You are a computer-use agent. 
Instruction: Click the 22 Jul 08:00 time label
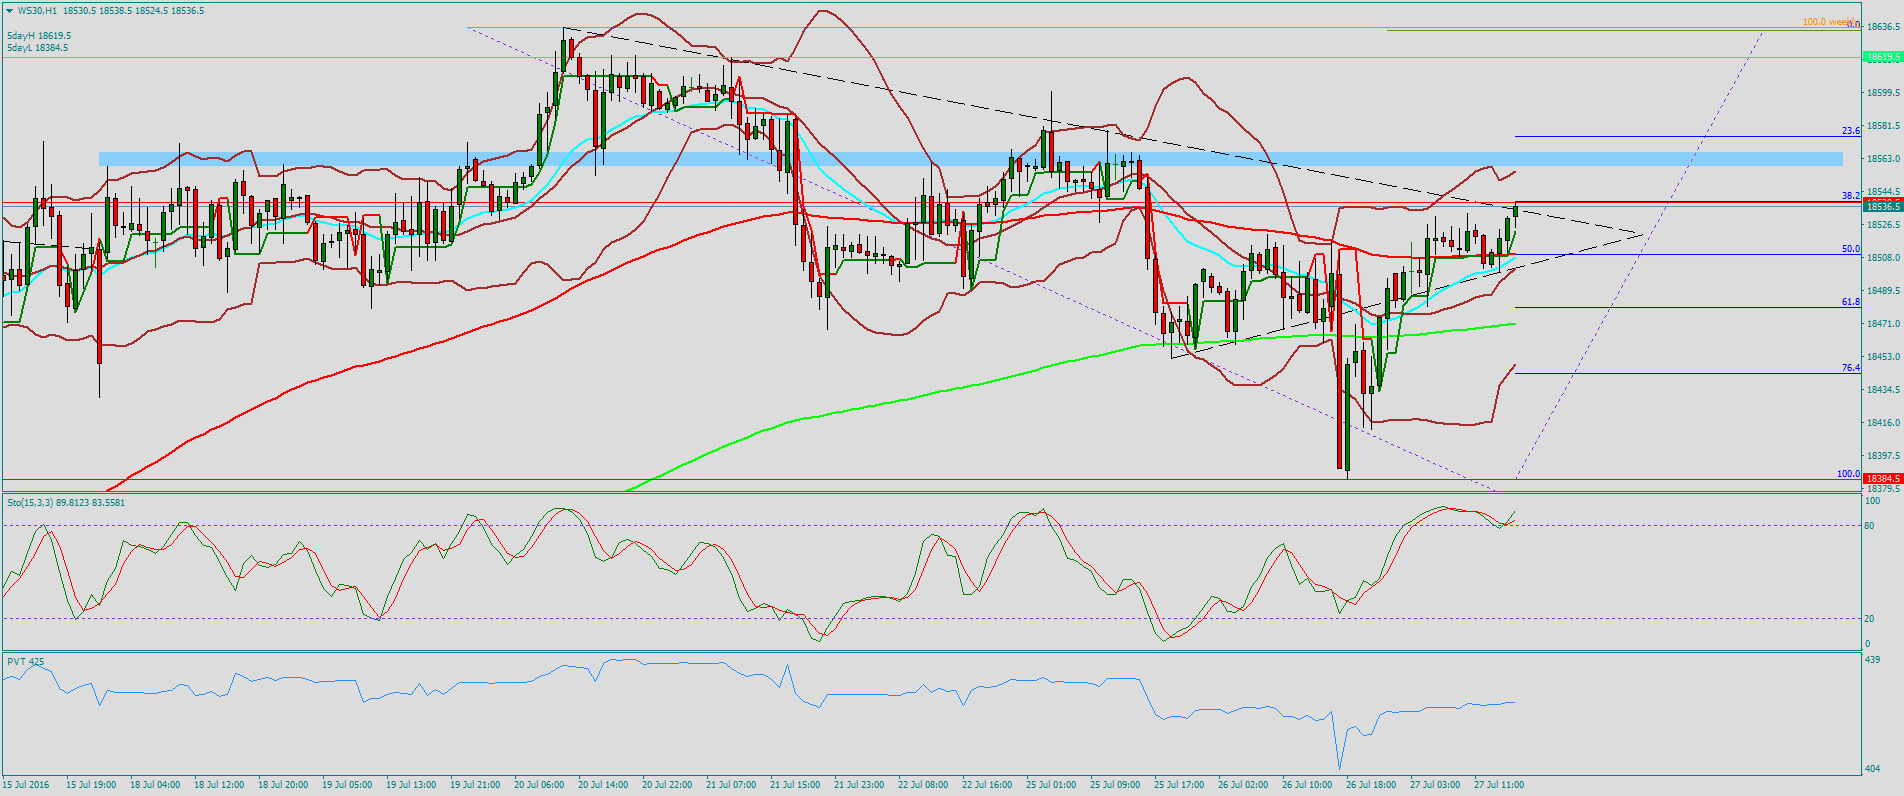923,785
